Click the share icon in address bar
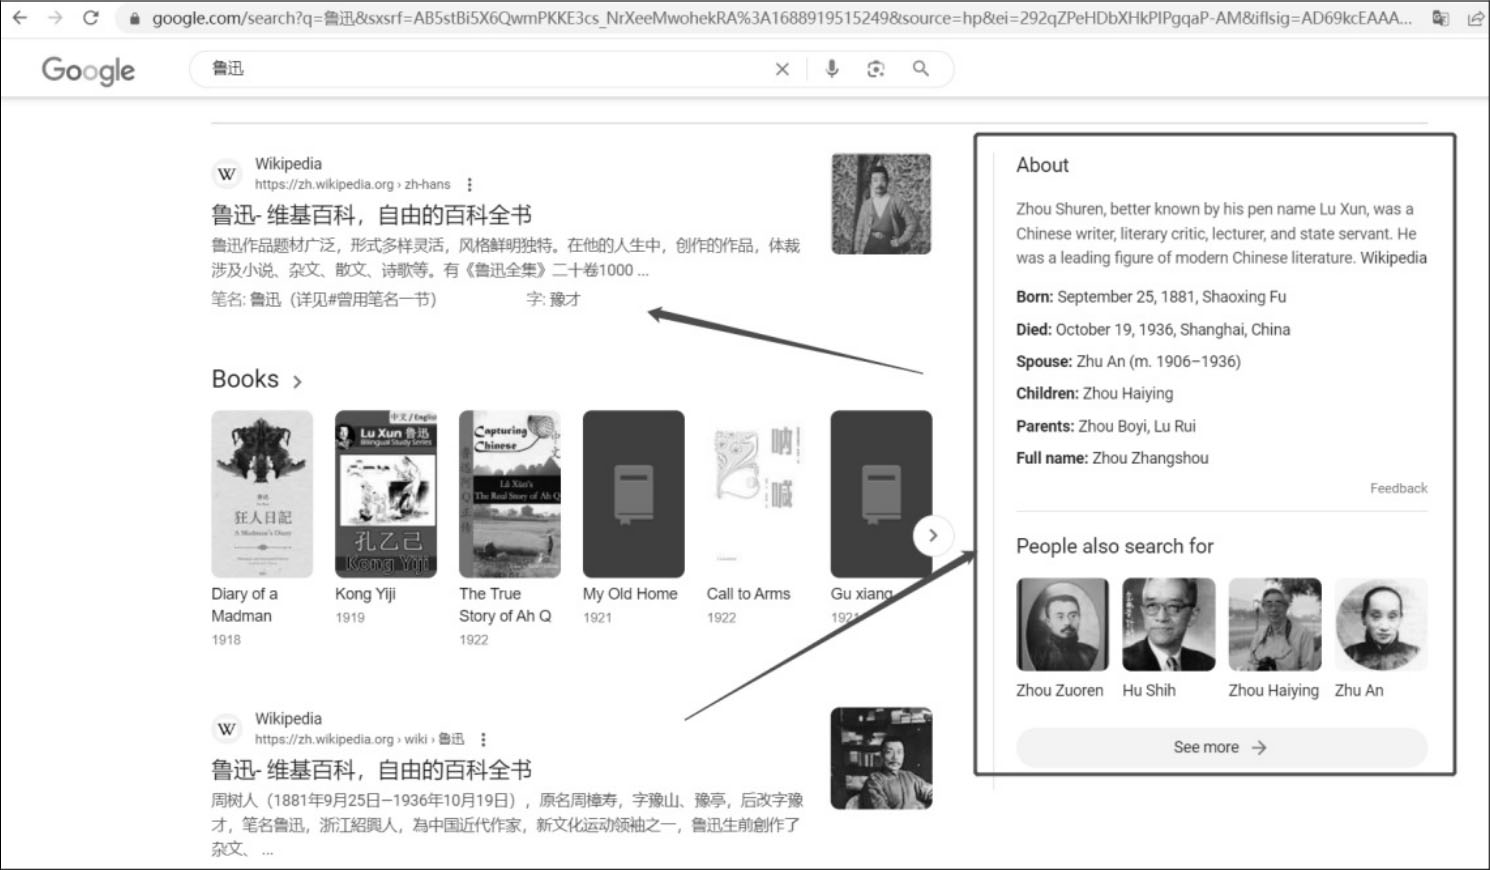This screenshot has width=1490, height=870. (1475, 18)
